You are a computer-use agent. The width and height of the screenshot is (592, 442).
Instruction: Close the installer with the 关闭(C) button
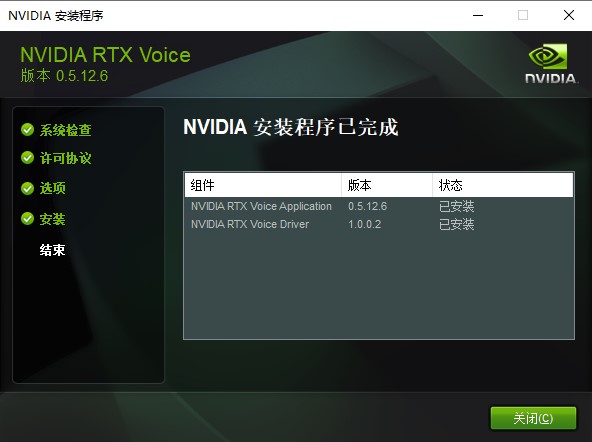click(x=533, y=418)
